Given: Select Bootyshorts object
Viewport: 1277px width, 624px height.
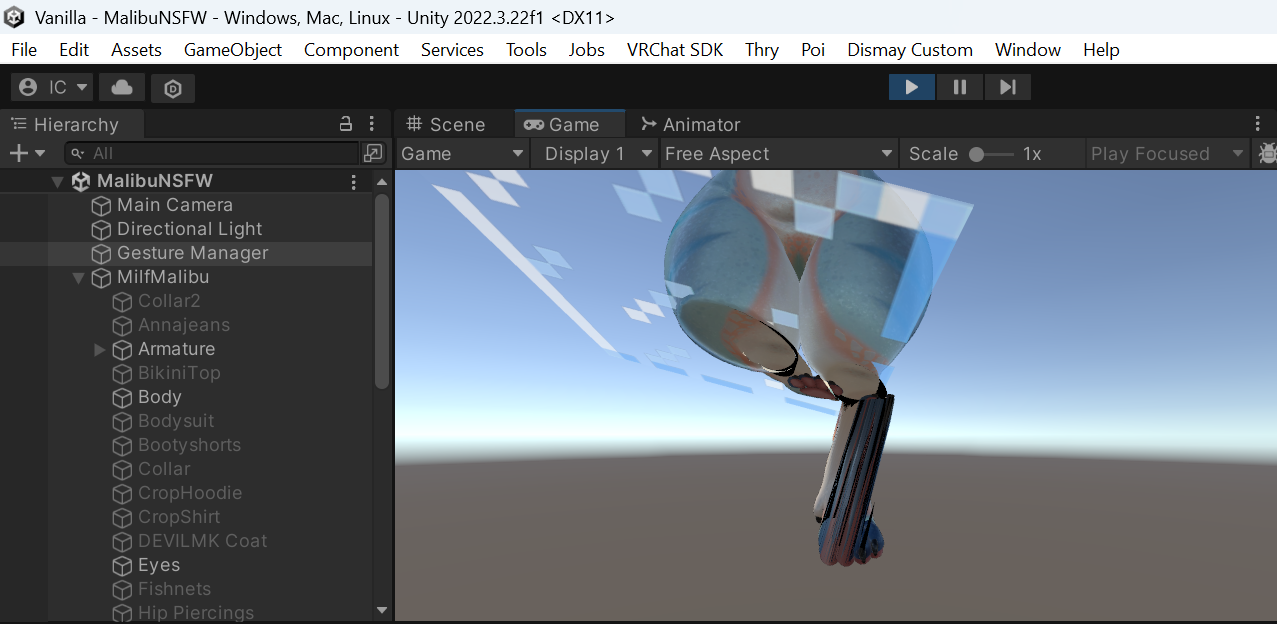Looking at the screenshot, I should (189, 445).
